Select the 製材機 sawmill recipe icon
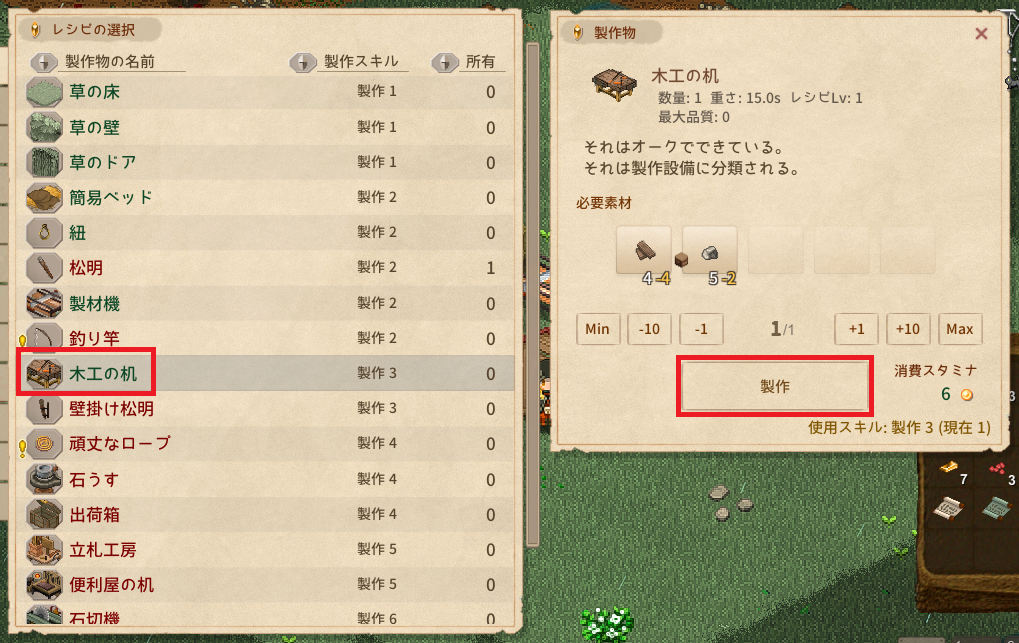Viewport: 1019px width, 643px height. [x=44, y=304]
